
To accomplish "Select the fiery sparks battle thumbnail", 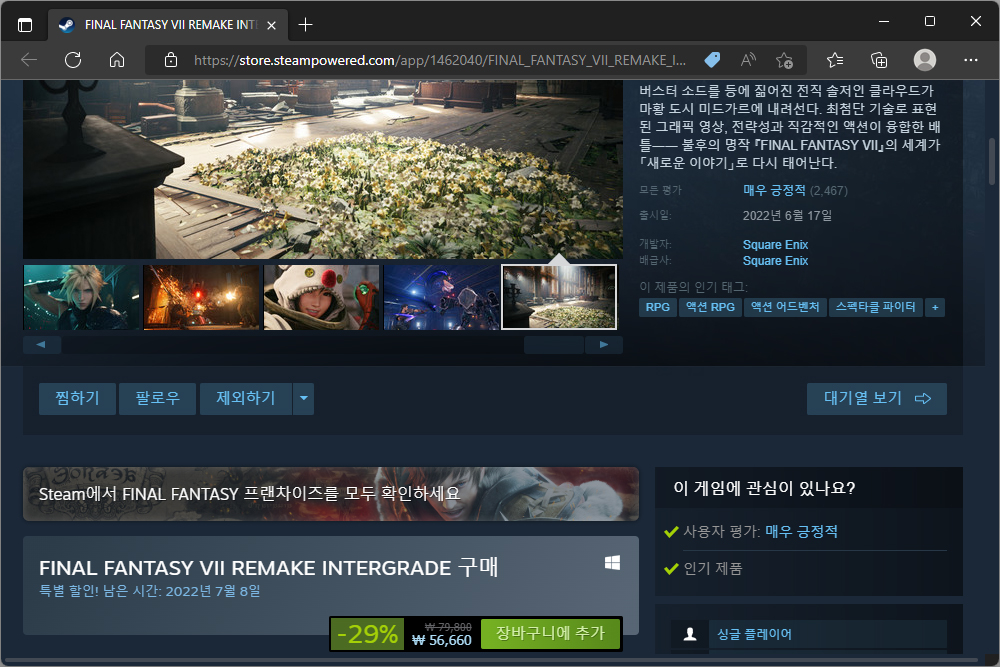I will 202,297.
